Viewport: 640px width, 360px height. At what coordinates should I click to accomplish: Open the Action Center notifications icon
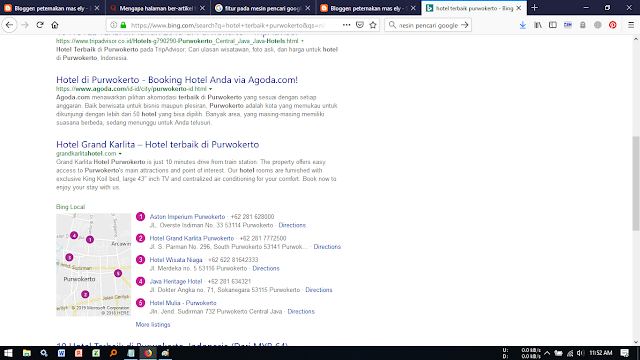point(624,353)
